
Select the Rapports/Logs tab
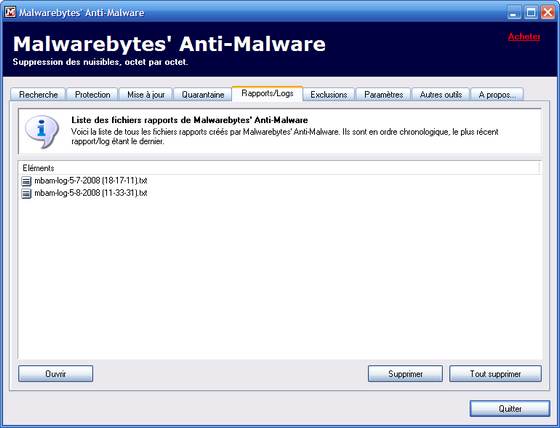pos(268,93)
